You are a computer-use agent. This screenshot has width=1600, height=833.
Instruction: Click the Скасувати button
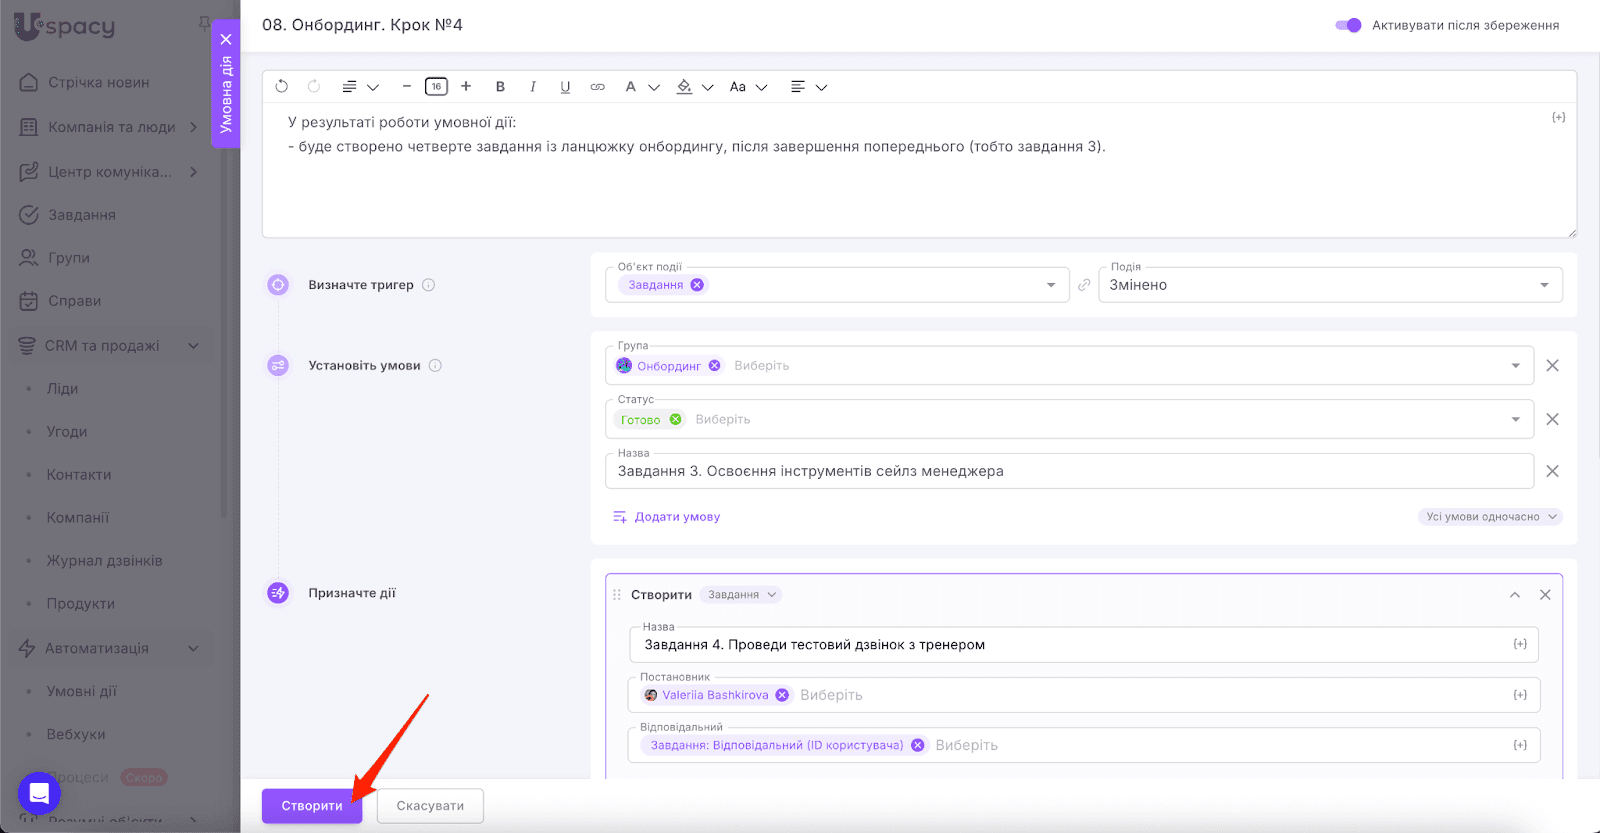click(x=430, y=806)
